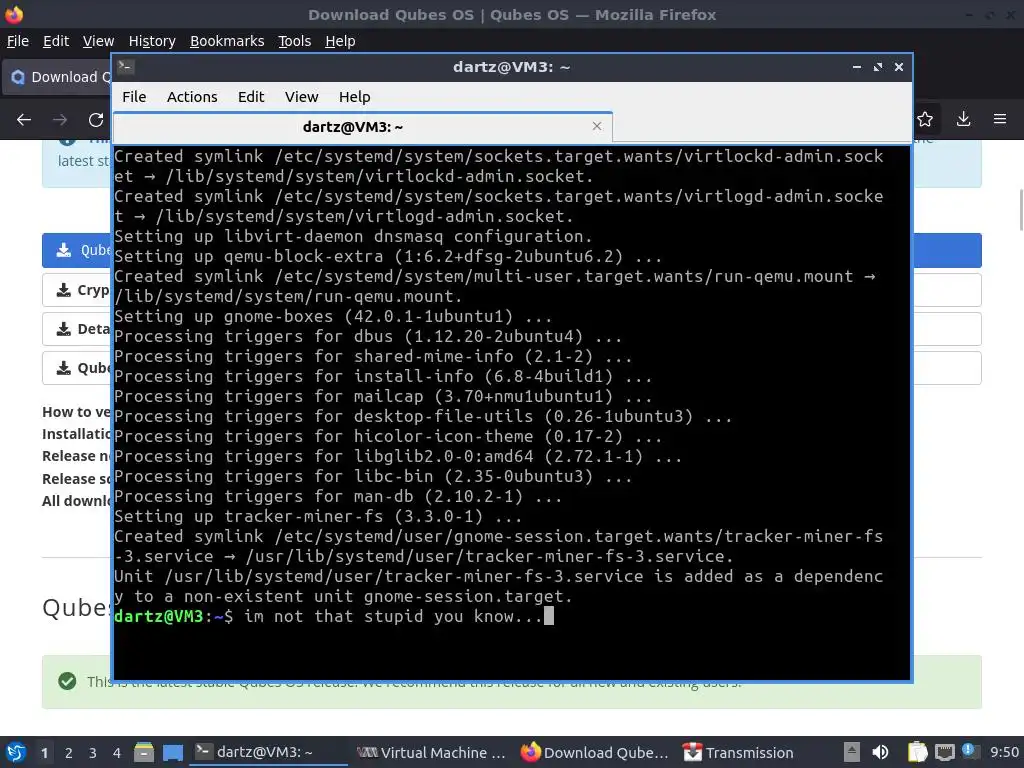The width and height of the screenshot is (1024, 768).
Task: Click the fourth Qubes download button
Action: 76,368
